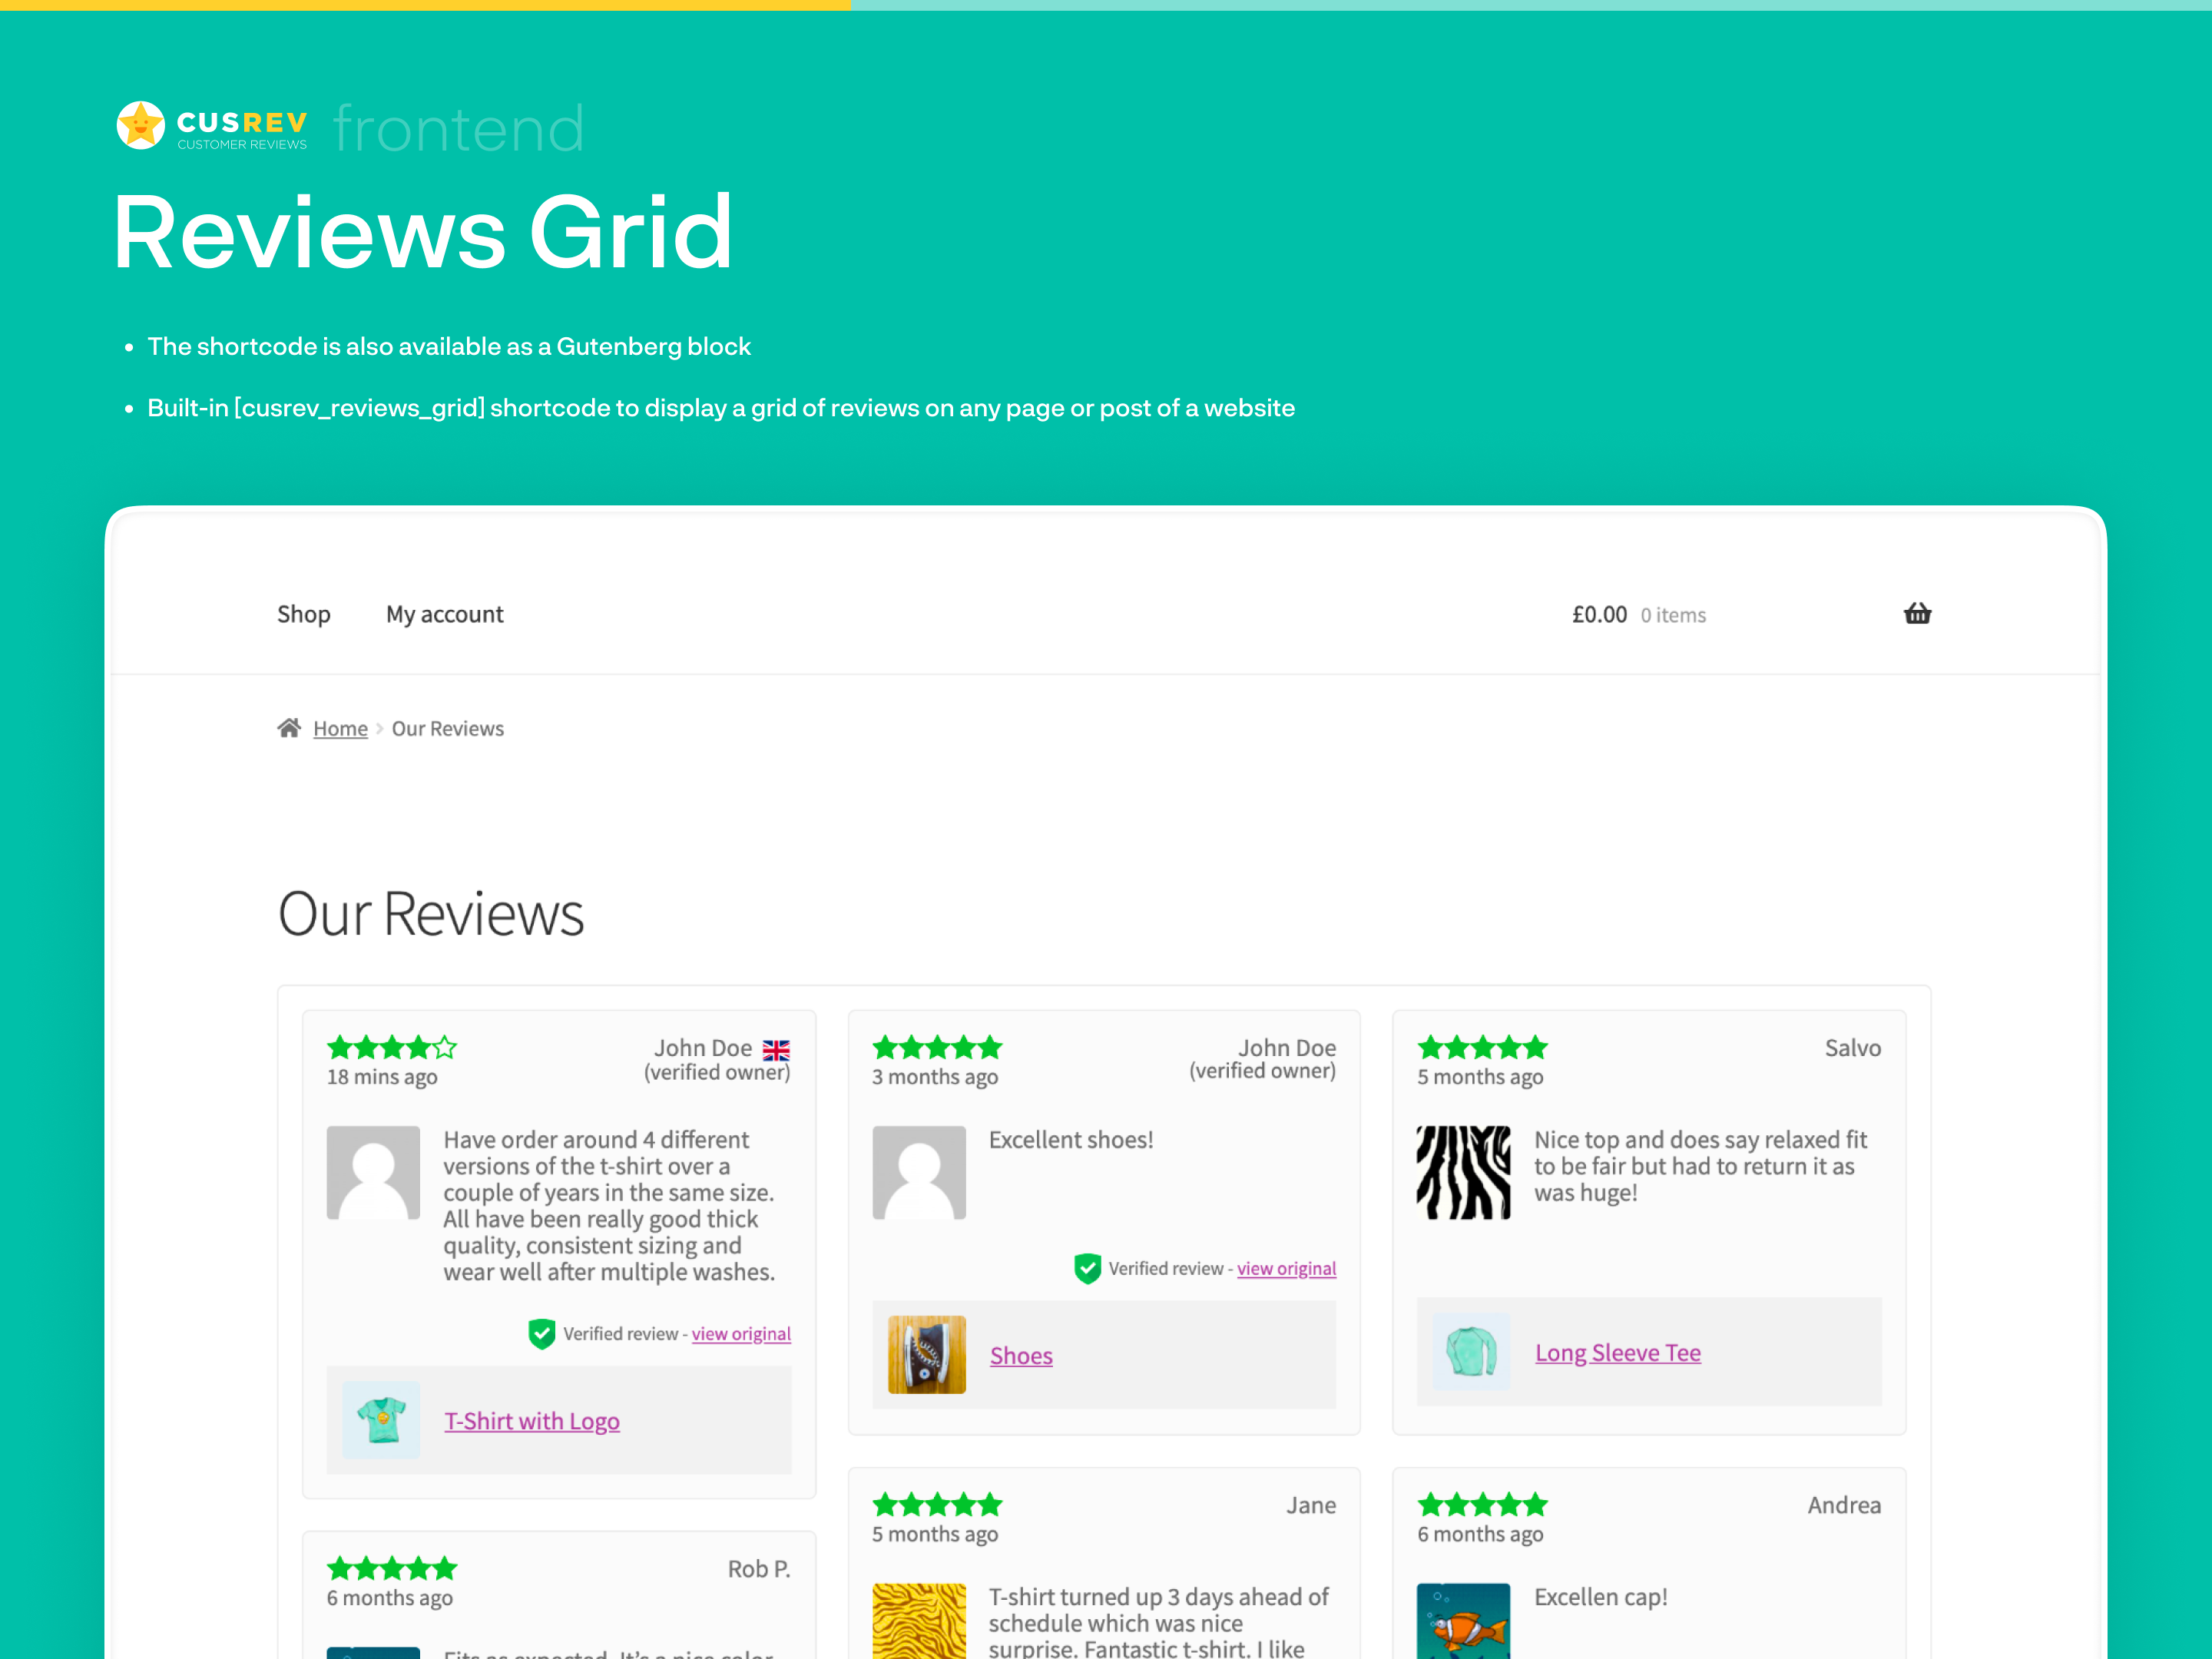The height and width of the screenshot is (1659, 2212).
Task: Click the user avatar icon in John Doe's t-shirt review
Action: tap(373, 1173)
